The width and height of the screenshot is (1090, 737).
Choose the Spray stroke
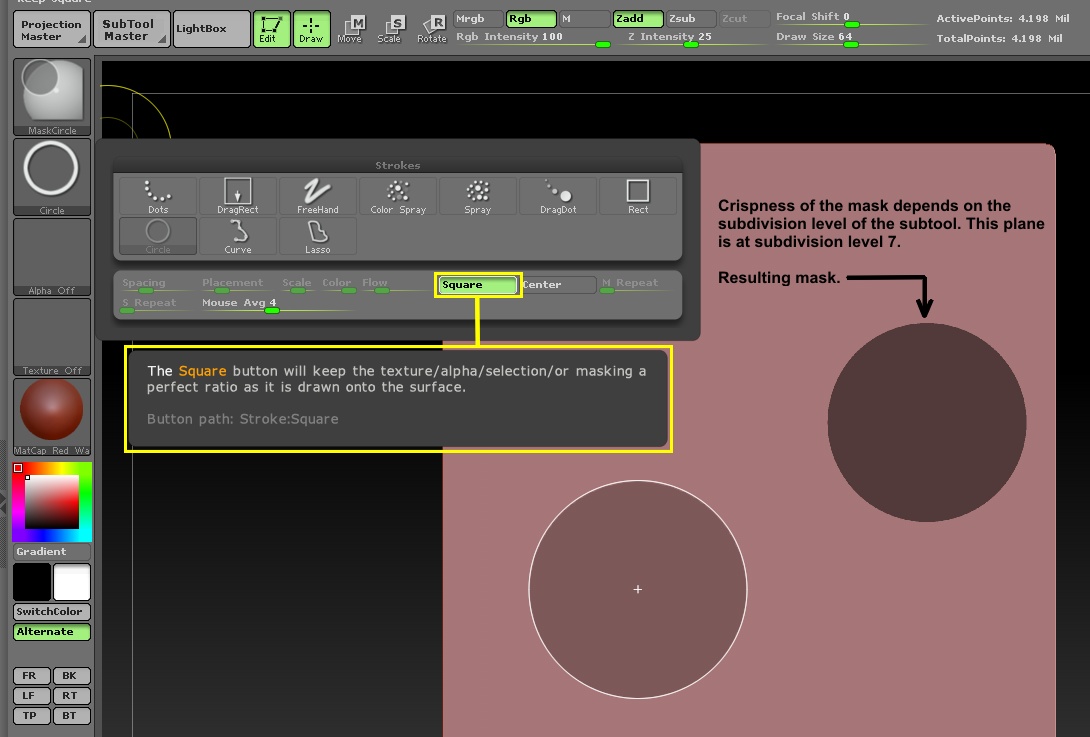[x=478, y=196]
